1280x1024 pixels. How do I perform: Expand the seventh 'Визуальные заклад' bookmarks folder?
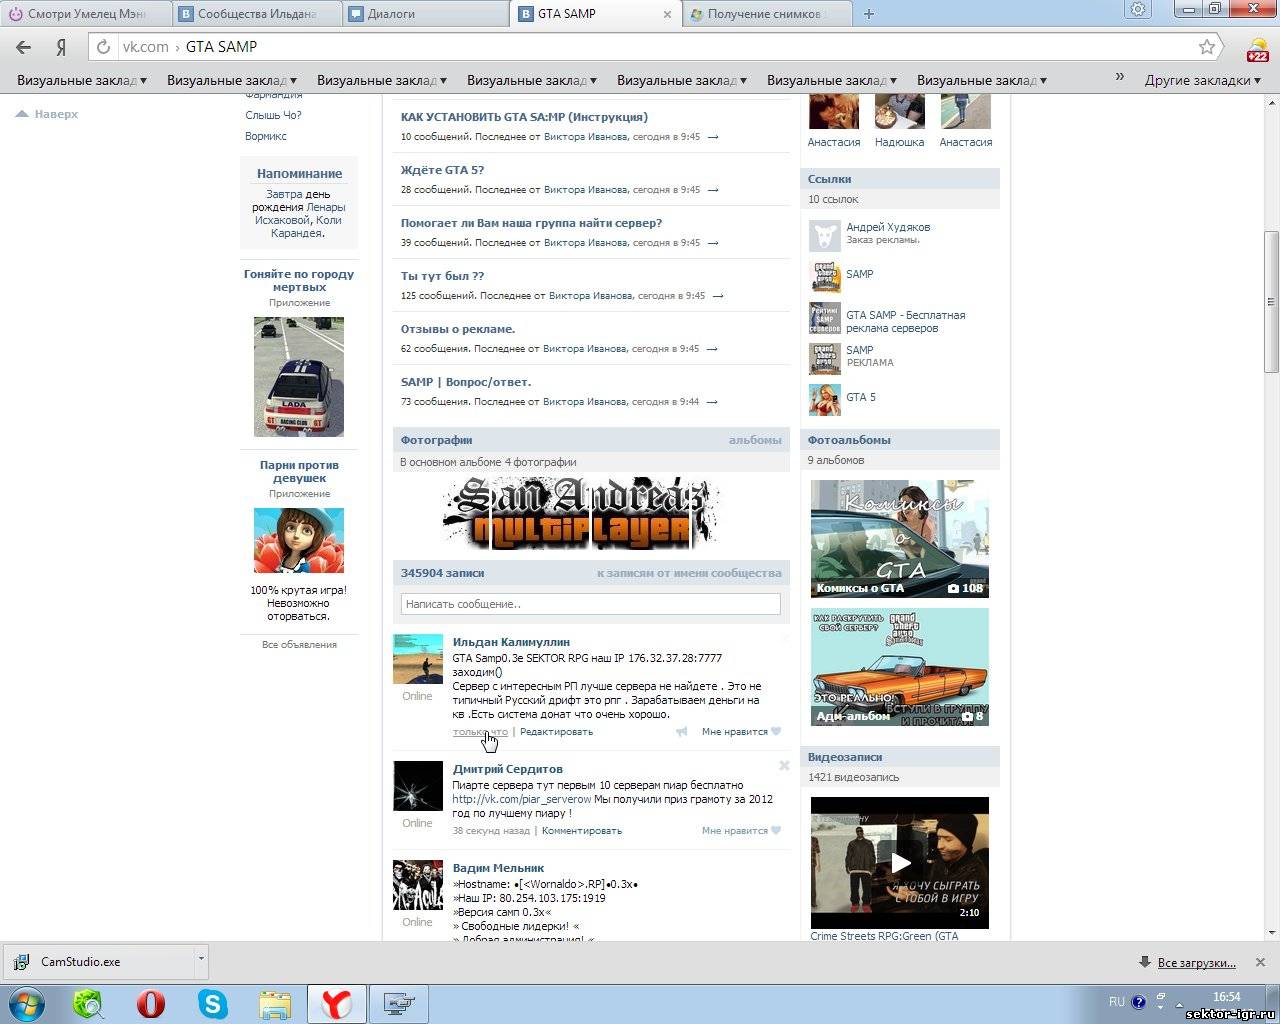tap(982, 80)
